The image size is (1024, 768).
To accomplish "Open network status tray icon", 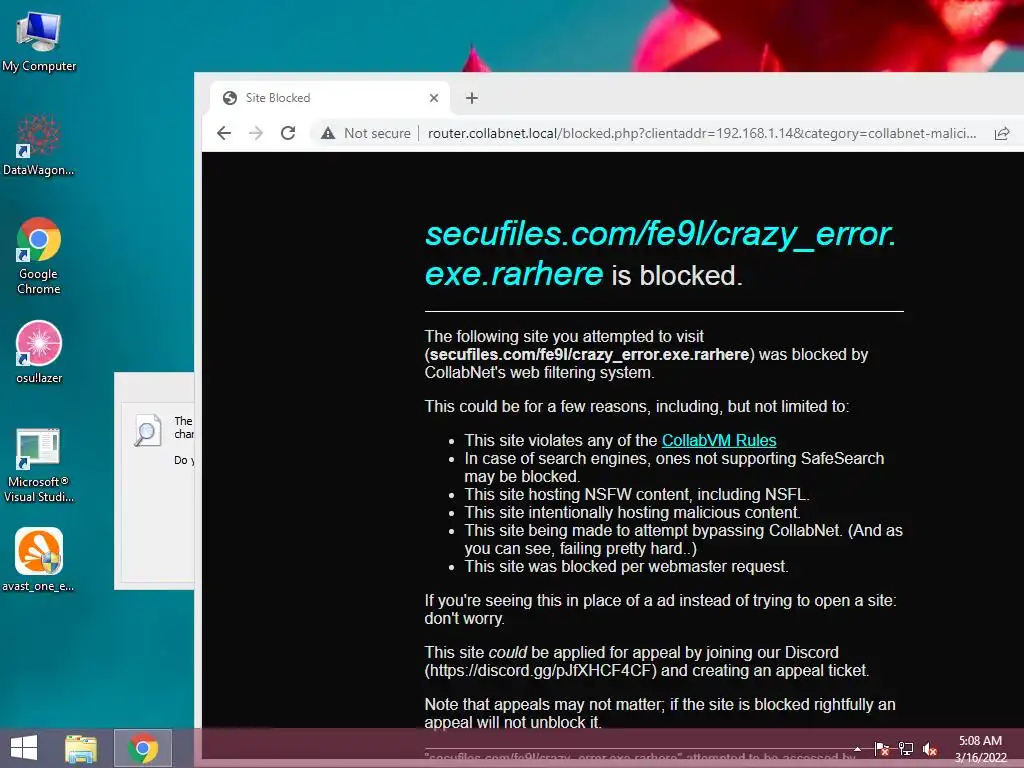I will [906, 748].
